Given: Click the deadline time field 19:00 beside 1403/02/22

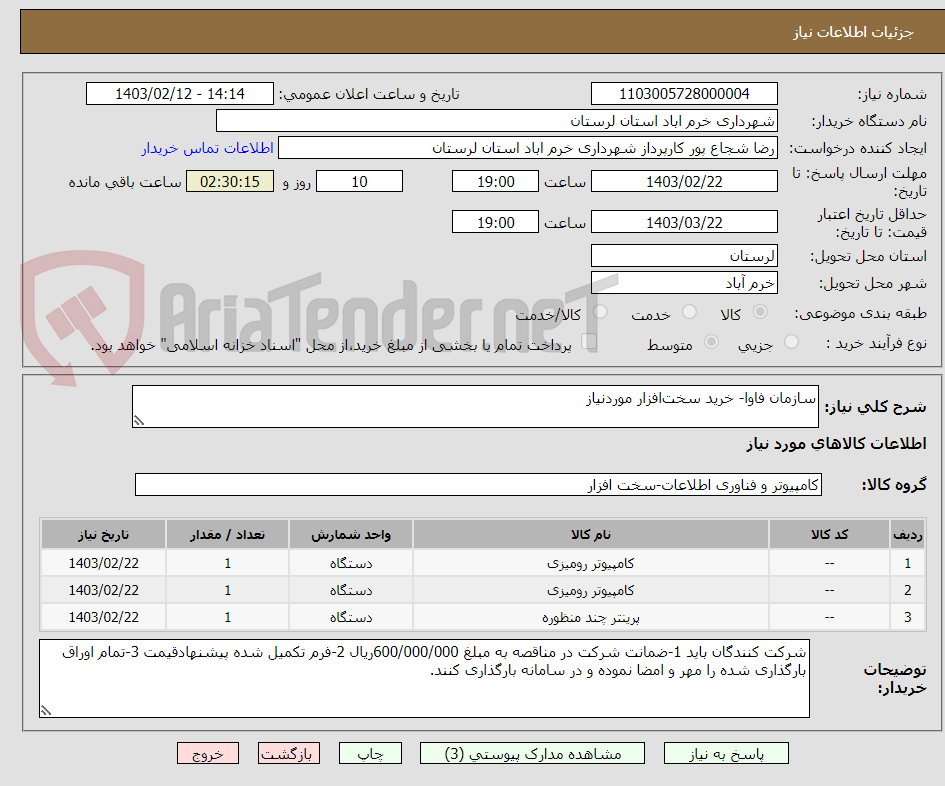Looking at the screenshot, I should [x=495, y=181].
